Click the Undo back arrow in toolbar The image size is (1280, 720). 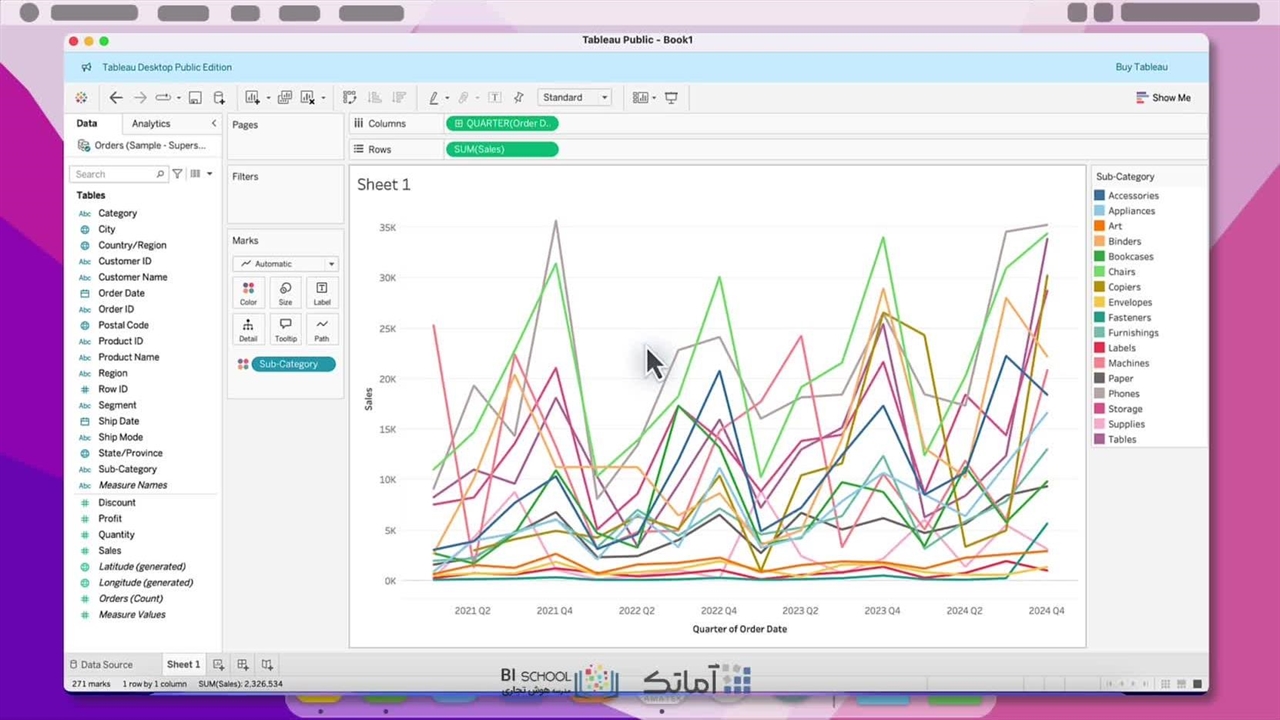pos(116,98)
